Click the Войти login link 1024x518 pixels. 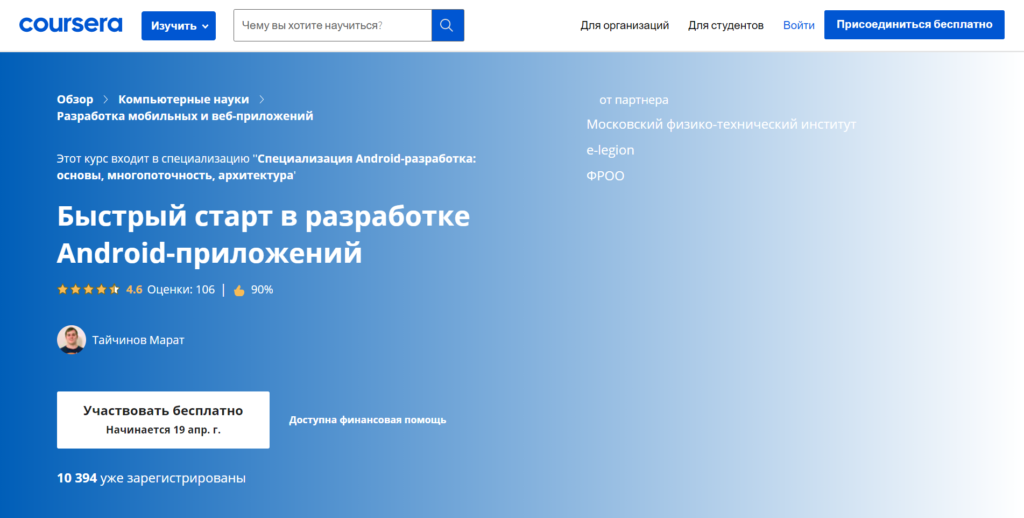[x=798, y=25]
